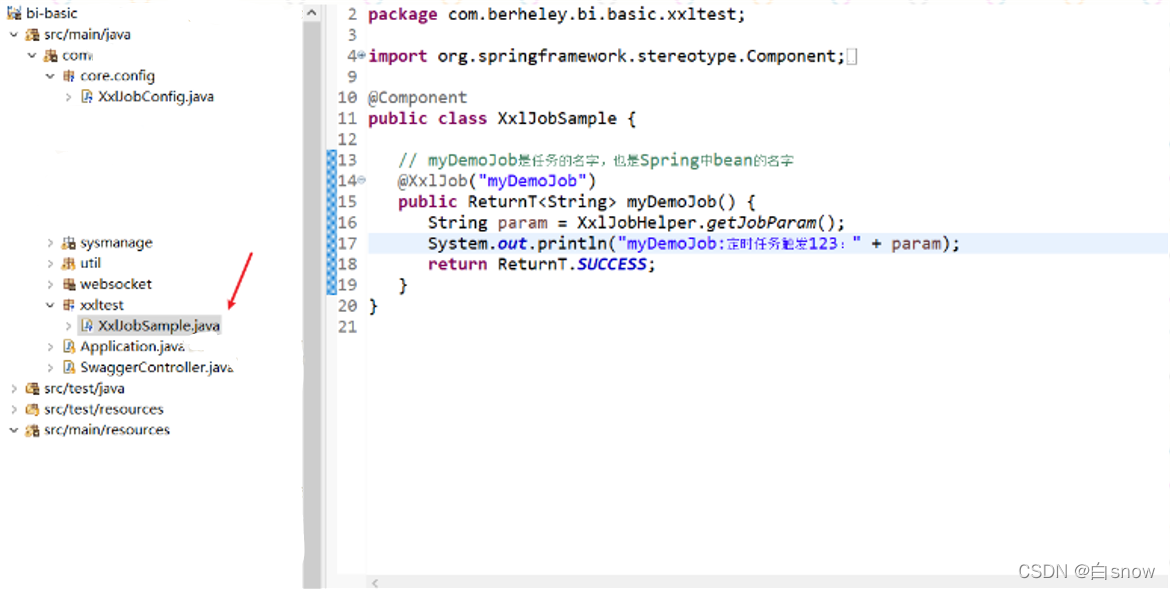
Task: Expand the XxlJobSample.java node
Action: tap(68, 326)
